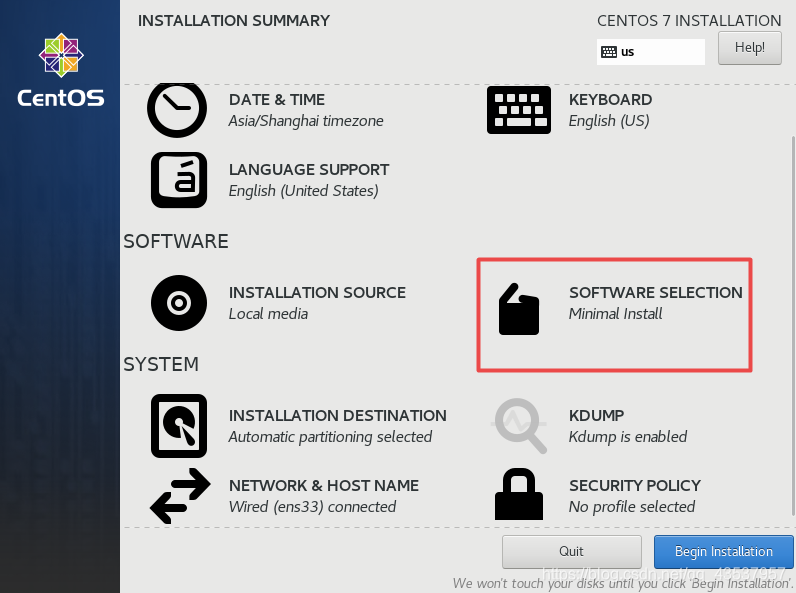The image size is (796, 593).
Task: Click LANGUAGE SUPPORT heading
Action: click(309, 170)
